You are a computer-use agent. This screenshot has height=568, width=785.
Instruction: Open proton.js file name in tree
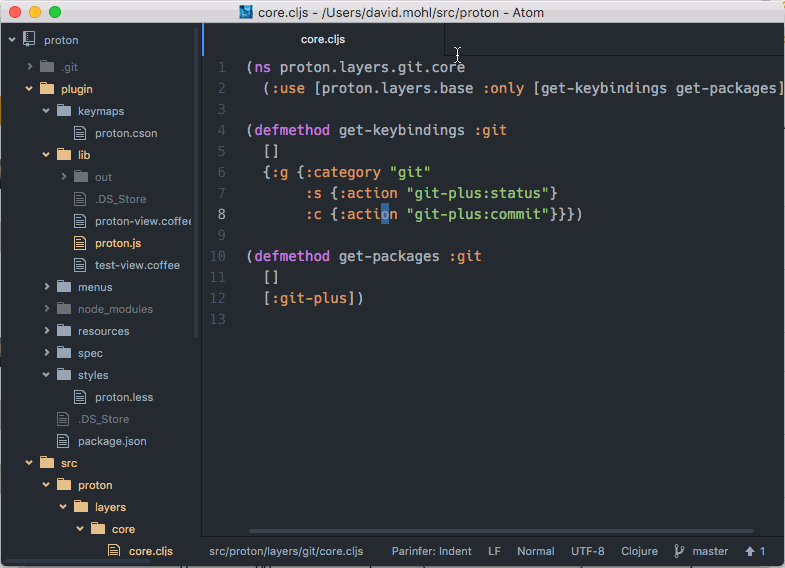point(118,243)
